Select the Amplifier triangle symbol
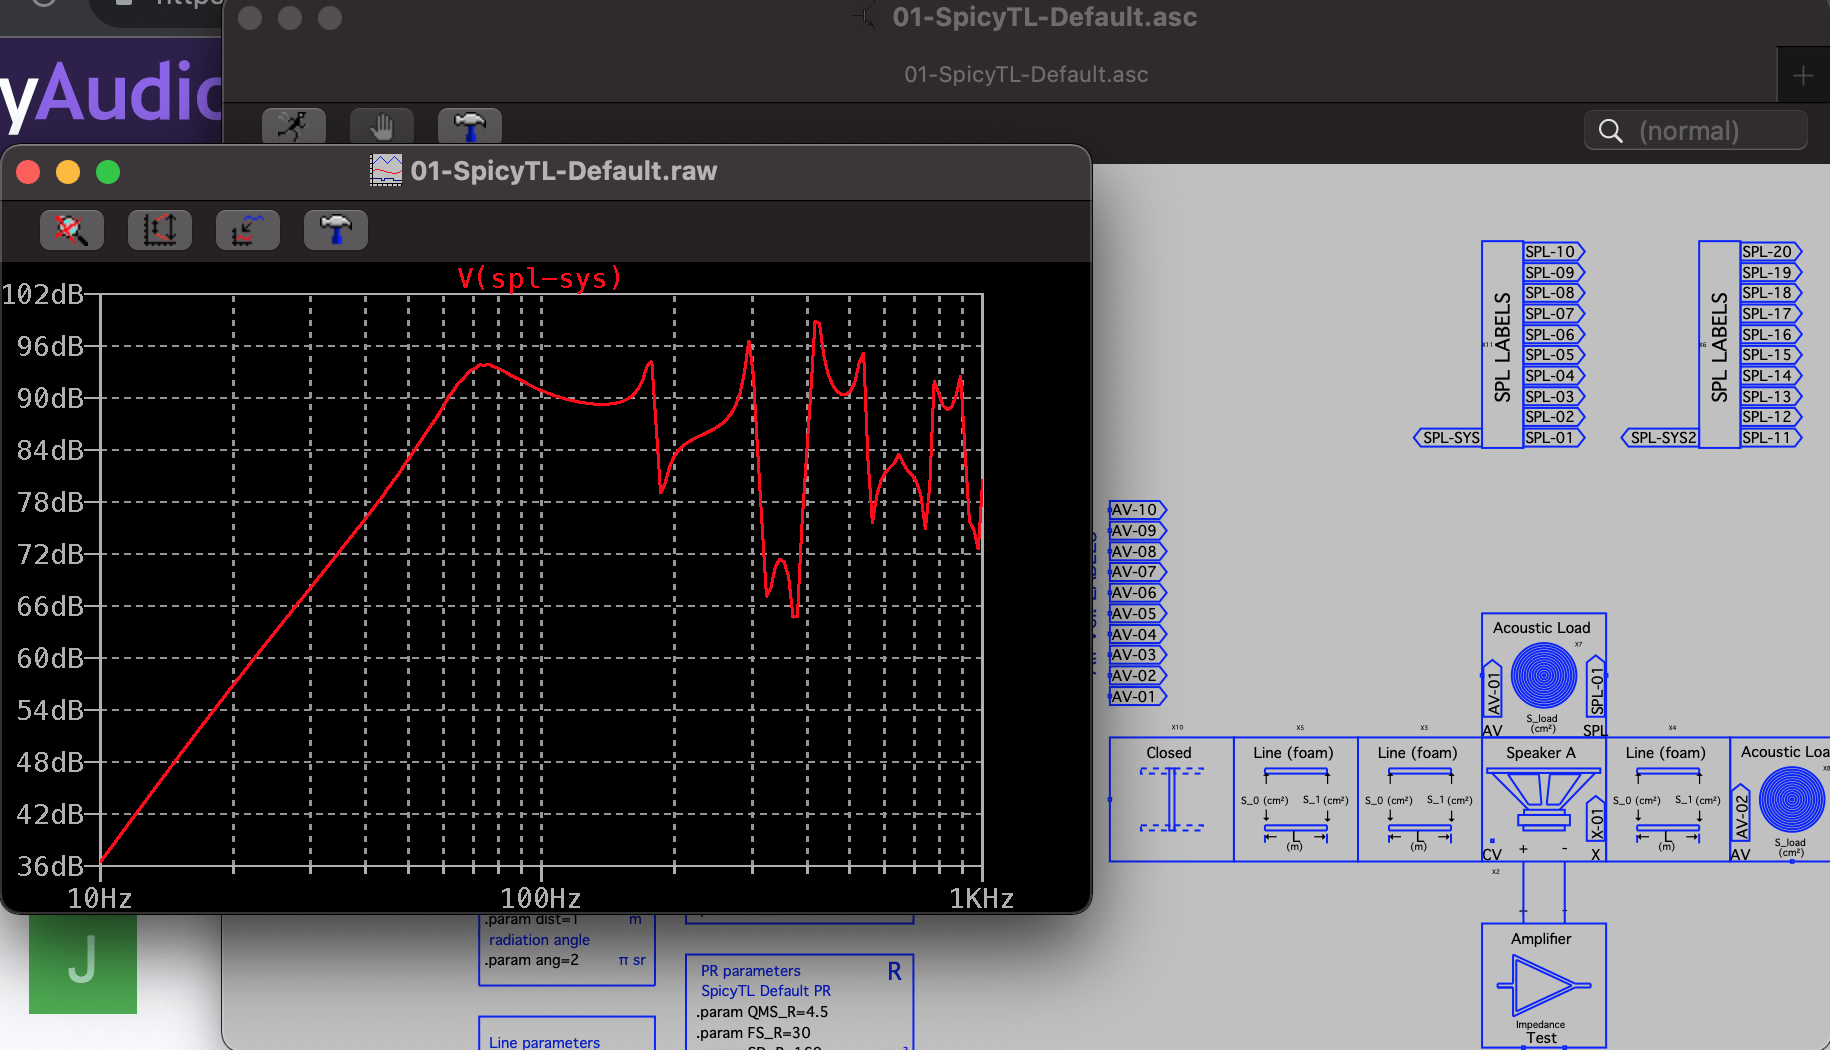 coord(1543,985)
